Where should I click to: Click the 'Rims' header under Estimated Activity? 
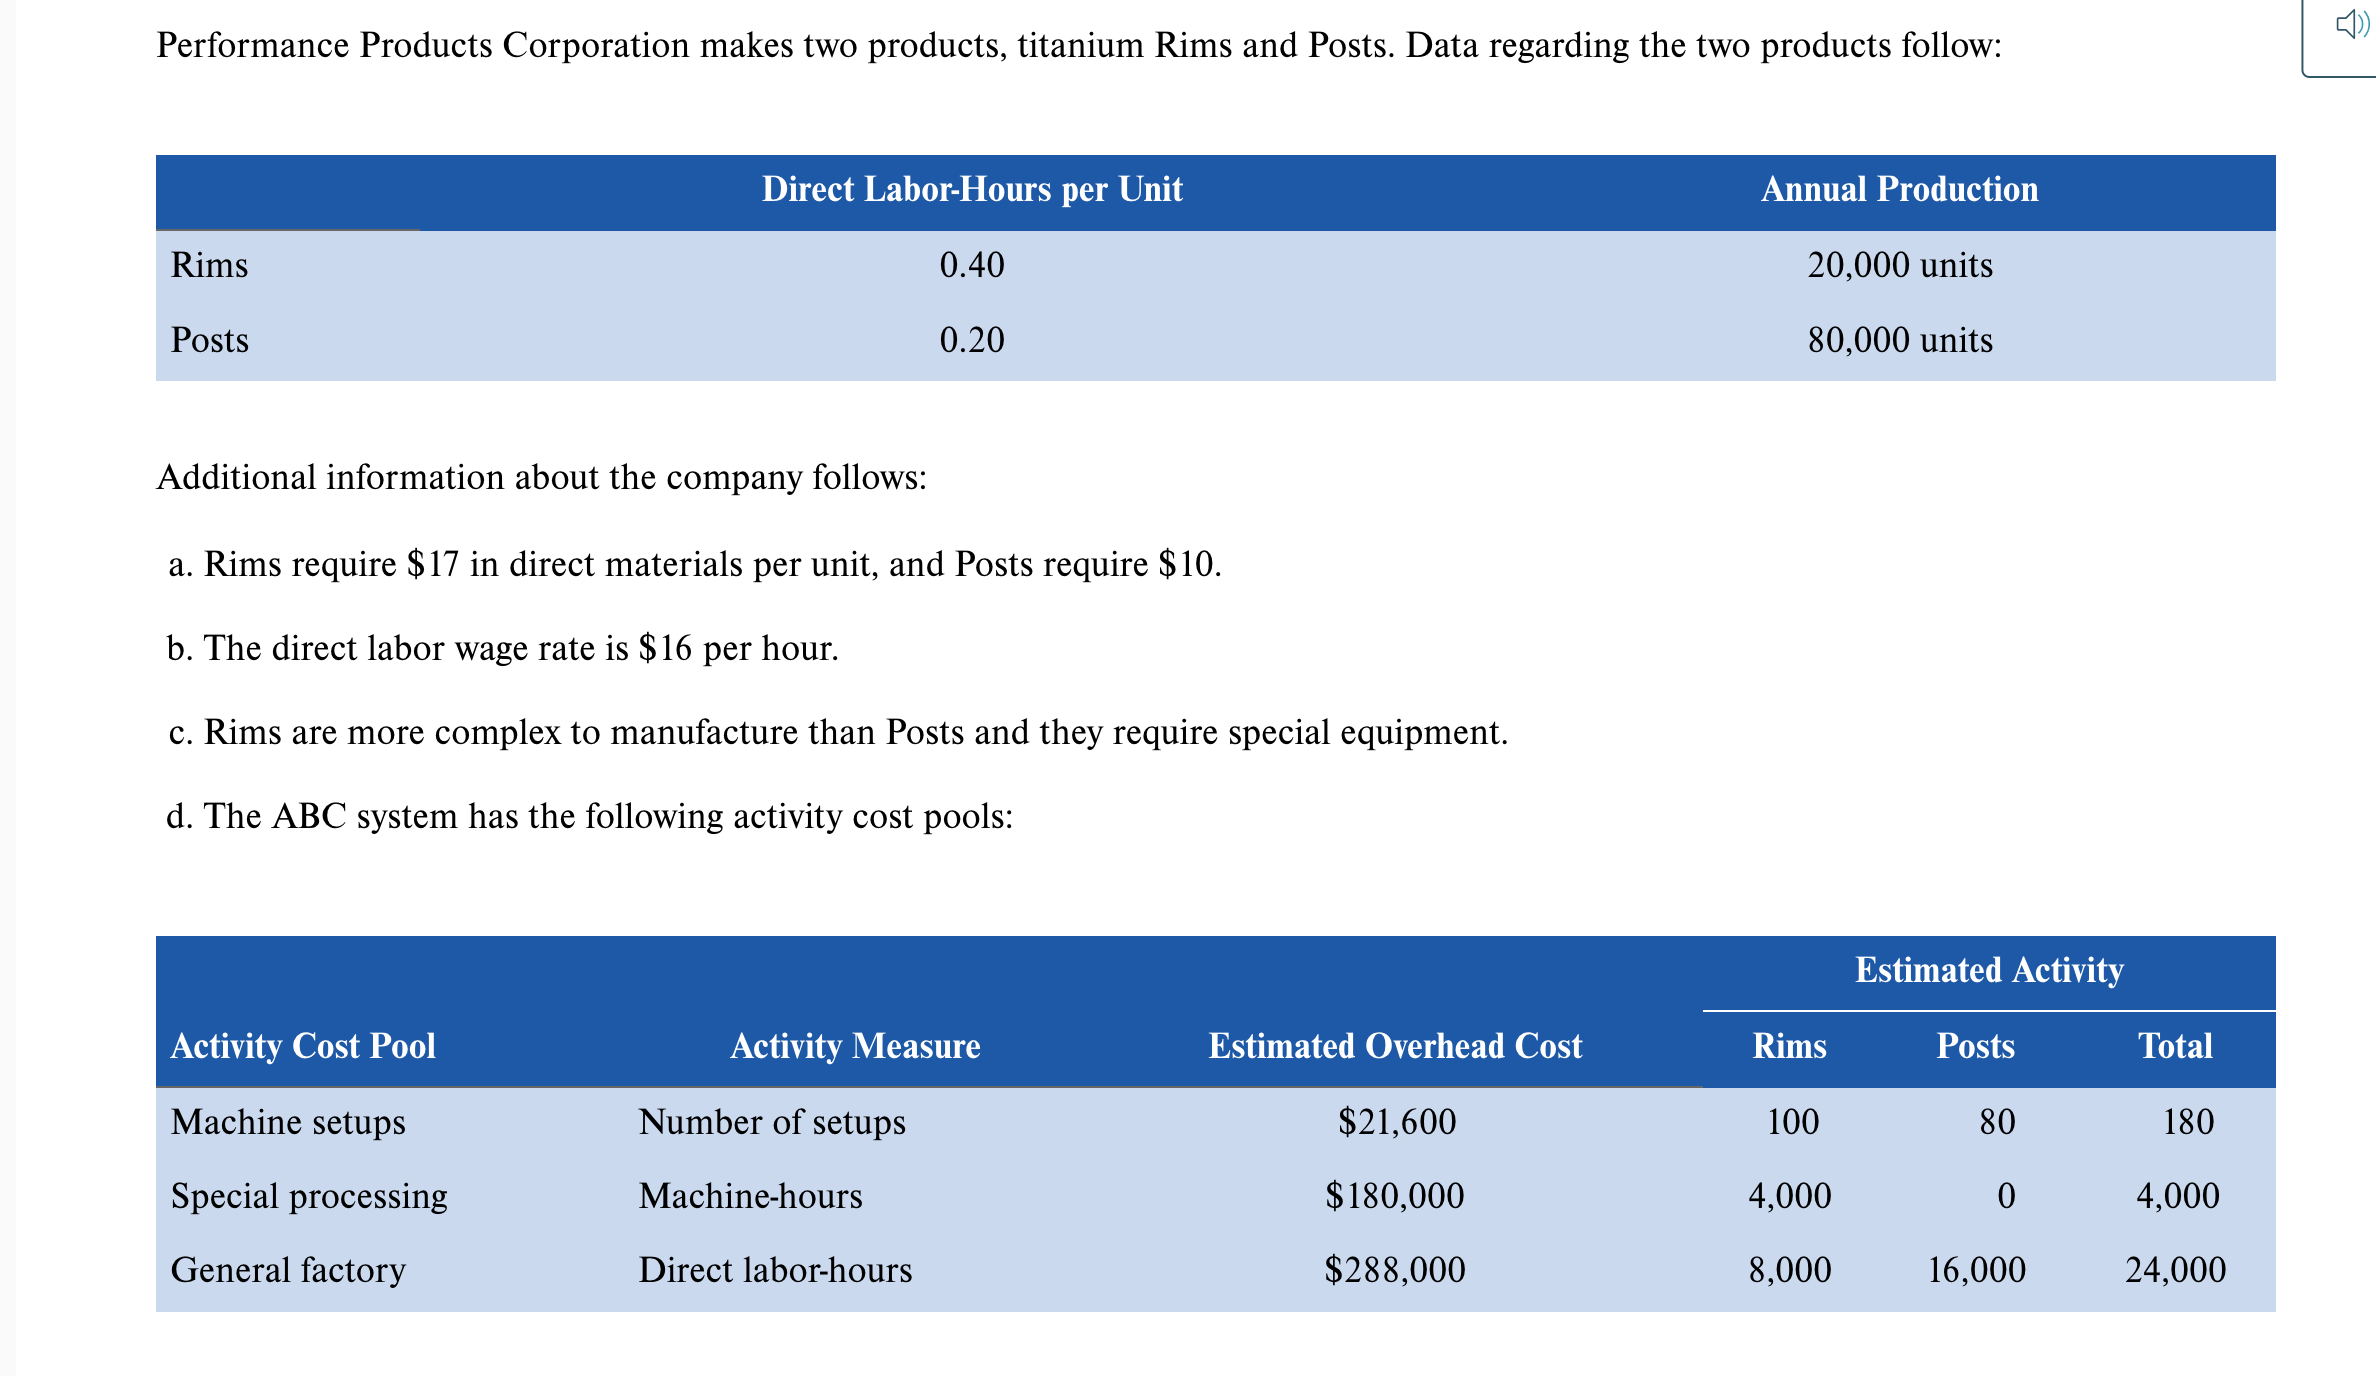(x=1789, y=1046)
